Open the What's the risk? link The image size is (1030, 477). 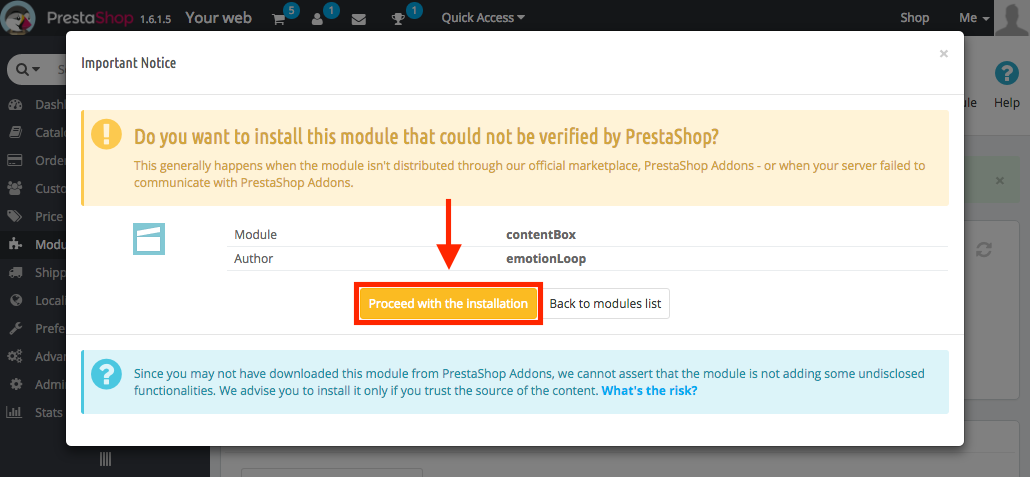(649, 390)
